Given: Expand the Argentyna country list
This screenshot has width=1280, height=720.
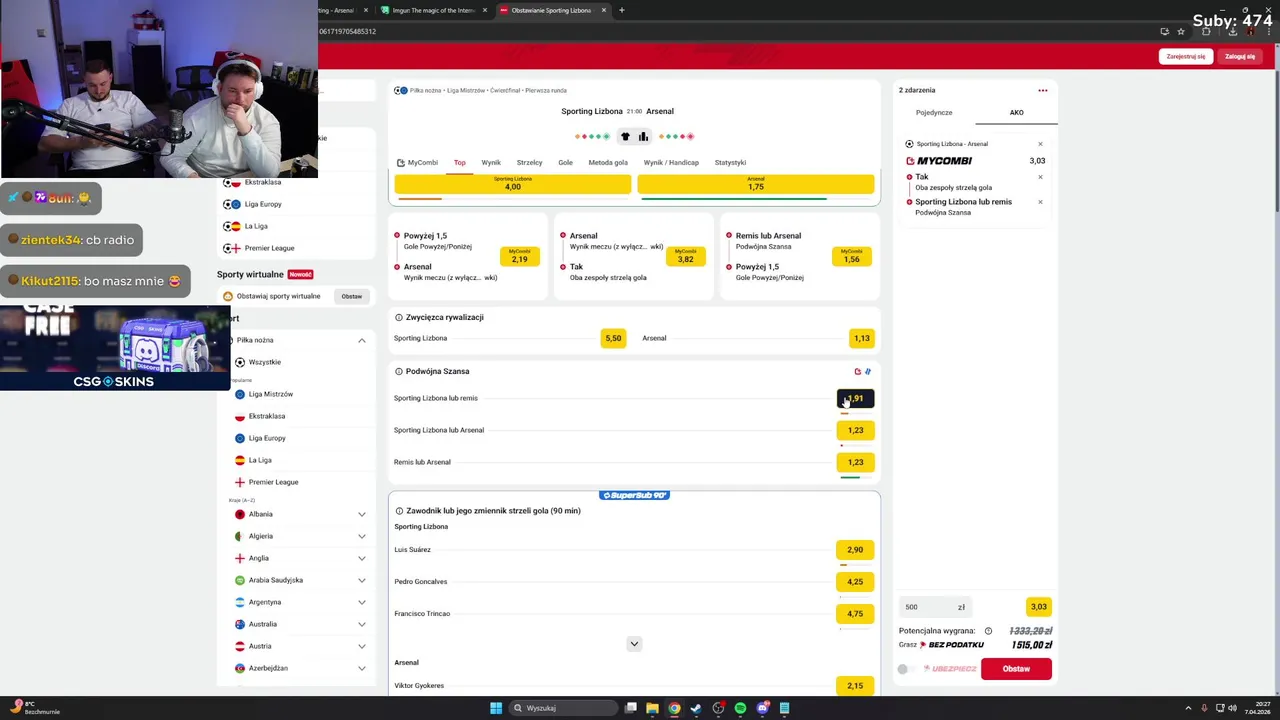Looking at the screenshot, I should [x=362, y=602].
